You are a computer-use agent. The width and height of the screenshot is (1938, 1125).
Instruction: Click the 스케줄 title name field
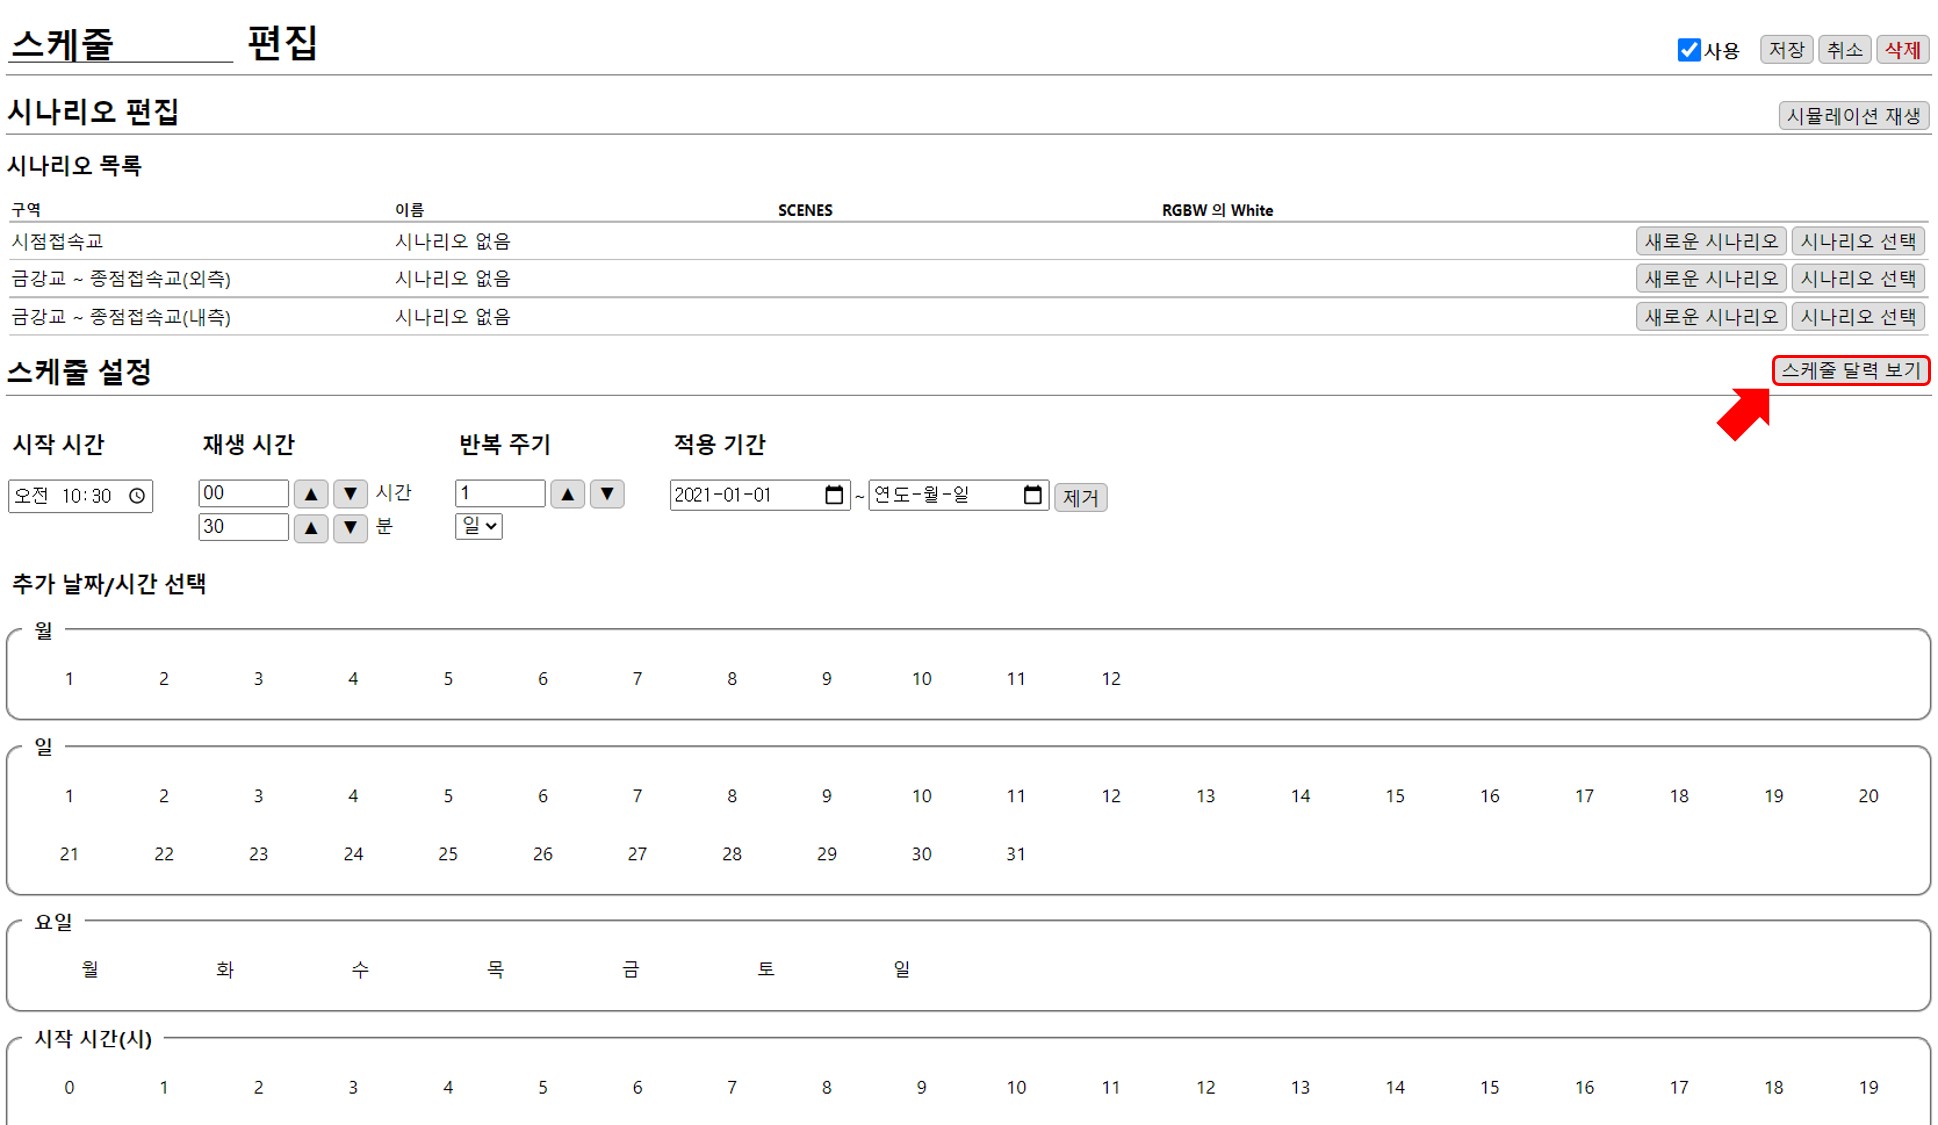[120, 43]
